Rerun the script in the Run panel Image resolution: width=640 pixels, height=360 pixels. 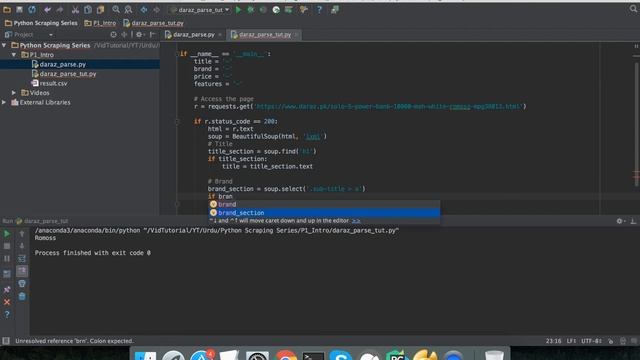7,233
